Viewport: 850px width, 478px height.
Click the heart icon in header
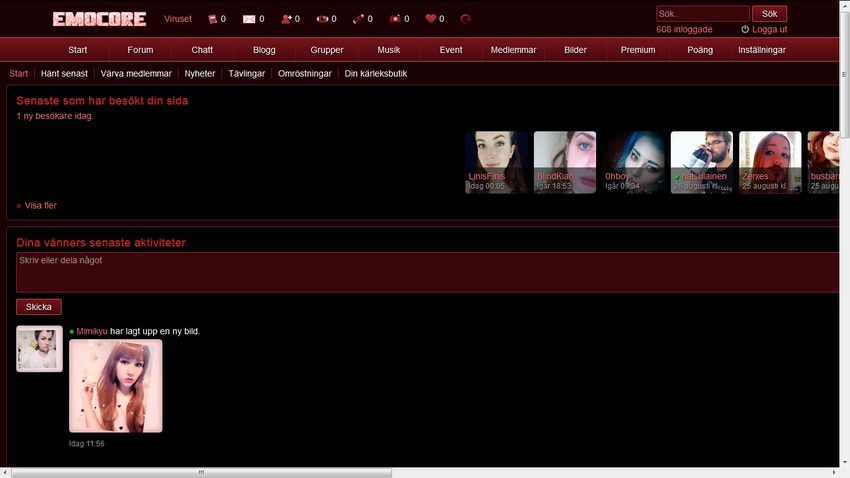tap(431, 19)
